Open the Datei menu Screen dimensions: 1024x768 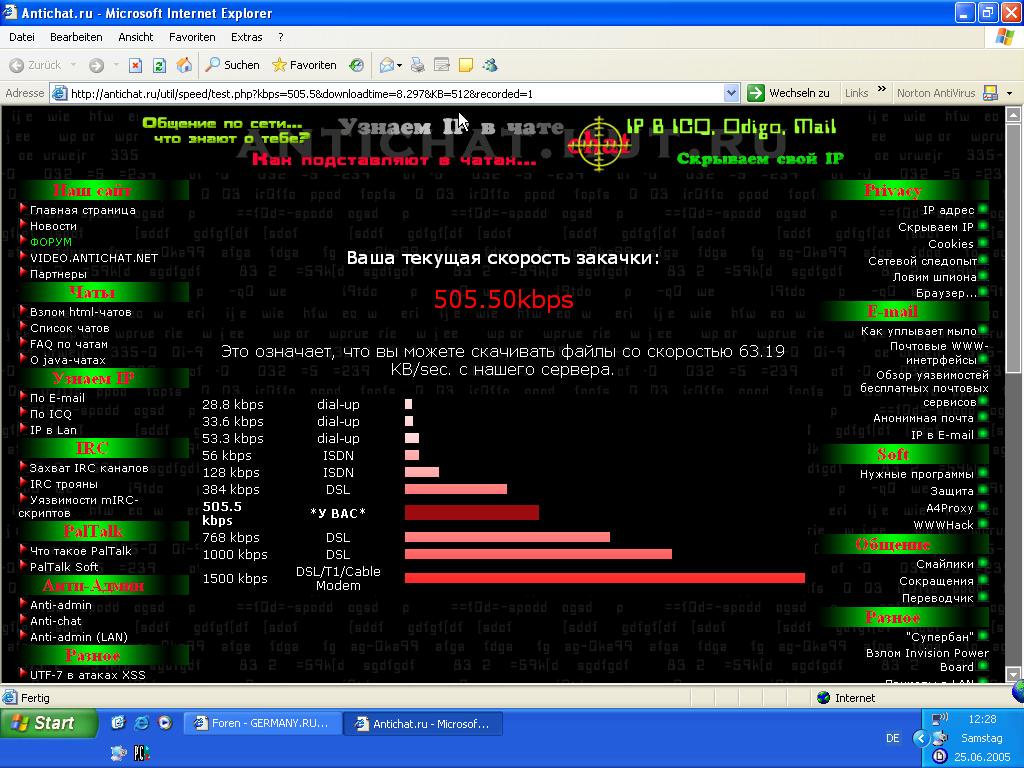coord(22,37)
